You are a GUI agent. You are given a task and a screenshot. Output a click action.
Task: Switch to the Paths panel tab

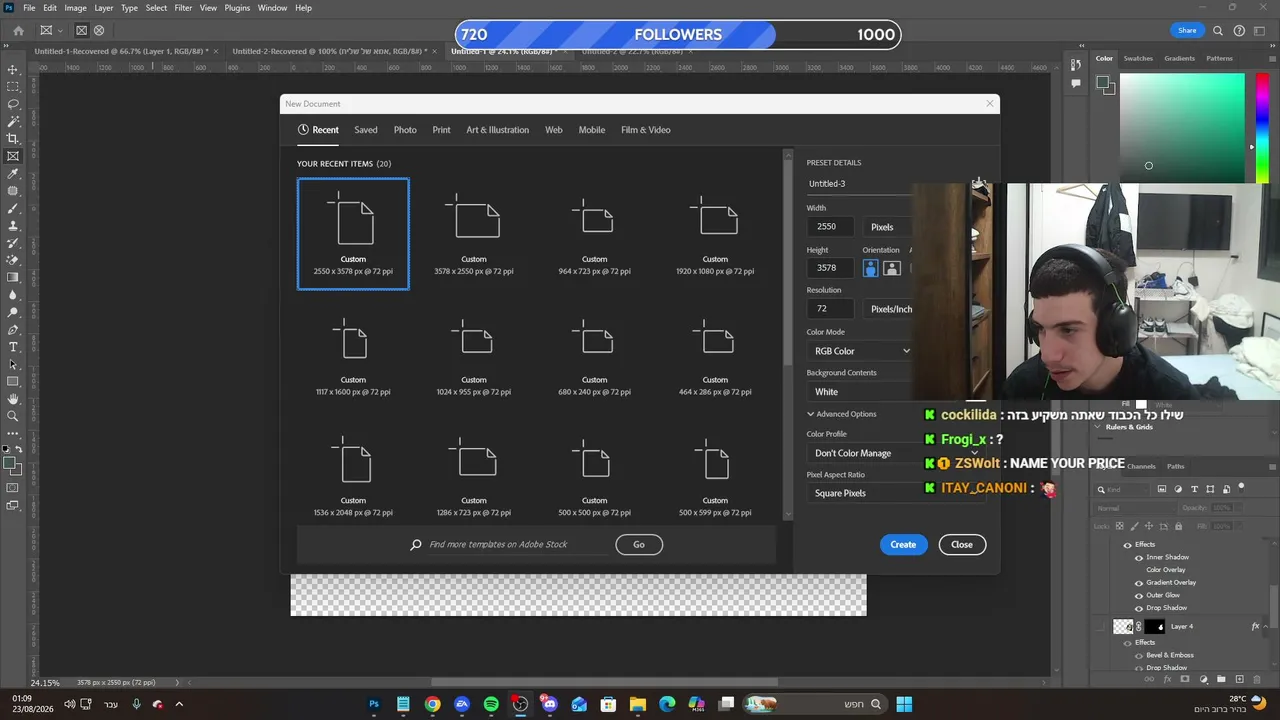1176,466
